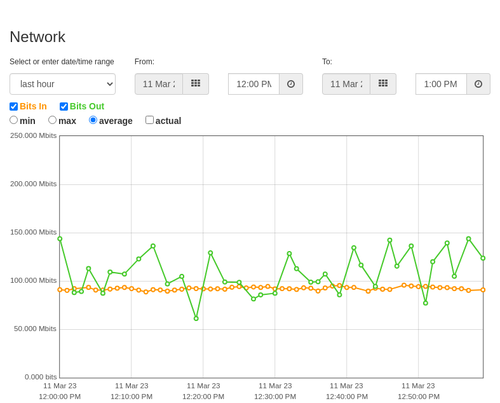The image size is (500, 403).
Task: Click the Select or enter date/time range label
Action: [x=62, y=62]
